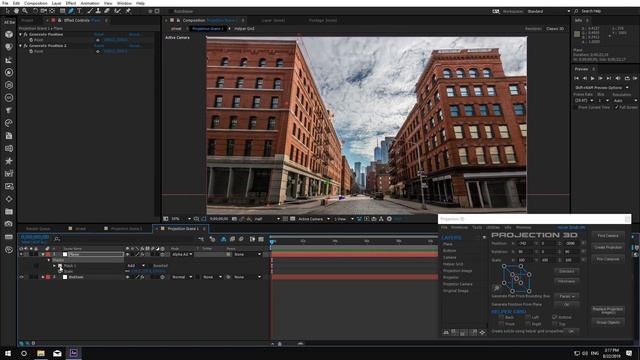Enable the Top helper grid checkbox
This screenshot has height=360, width=640.
tap(554, 324)
